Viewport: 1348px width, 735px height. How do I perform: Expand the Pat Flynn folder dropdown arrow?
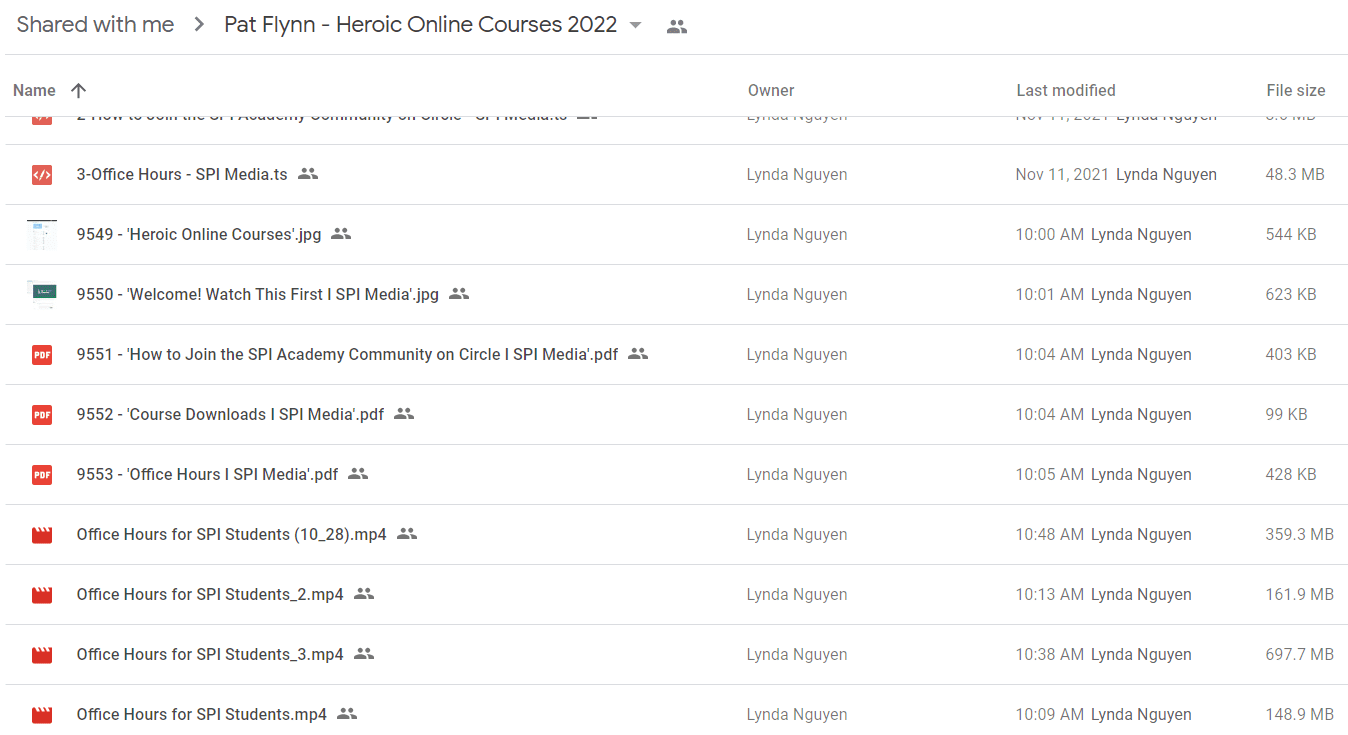[x=635, y=26]
